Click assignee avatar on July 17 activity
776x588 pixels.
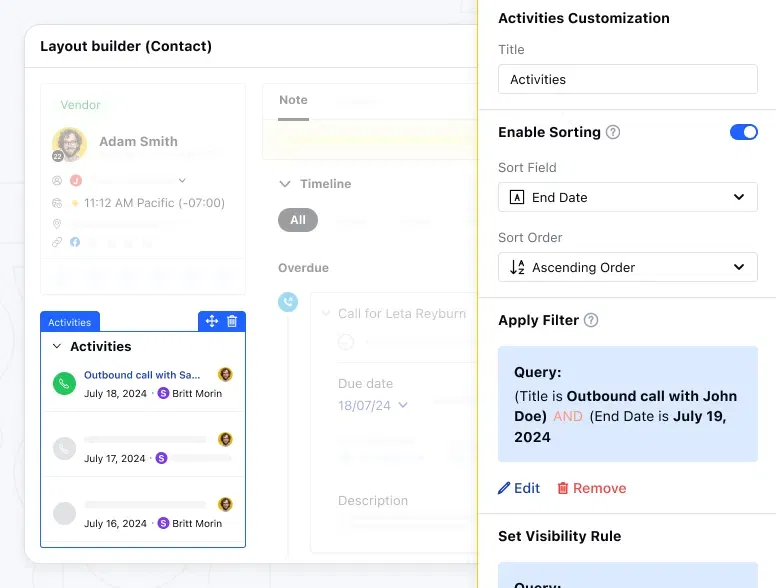point(225,440)
